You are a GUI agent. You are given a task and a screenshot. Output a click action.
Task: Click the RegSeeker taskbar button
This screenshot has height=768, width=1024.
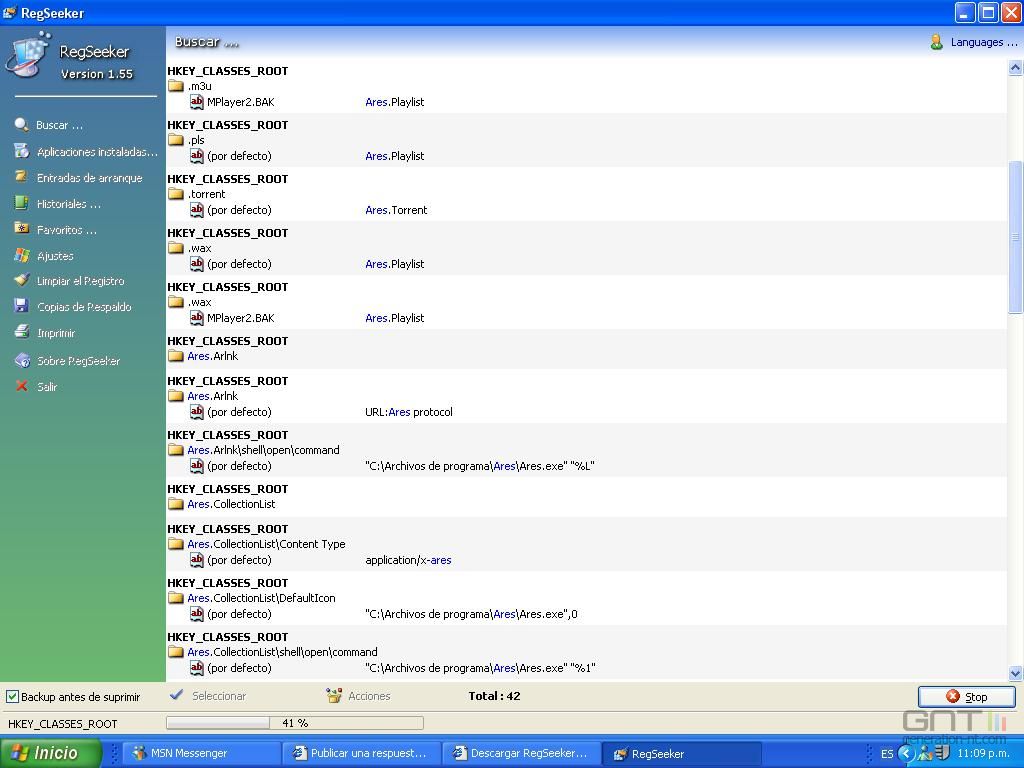(680, 753)
